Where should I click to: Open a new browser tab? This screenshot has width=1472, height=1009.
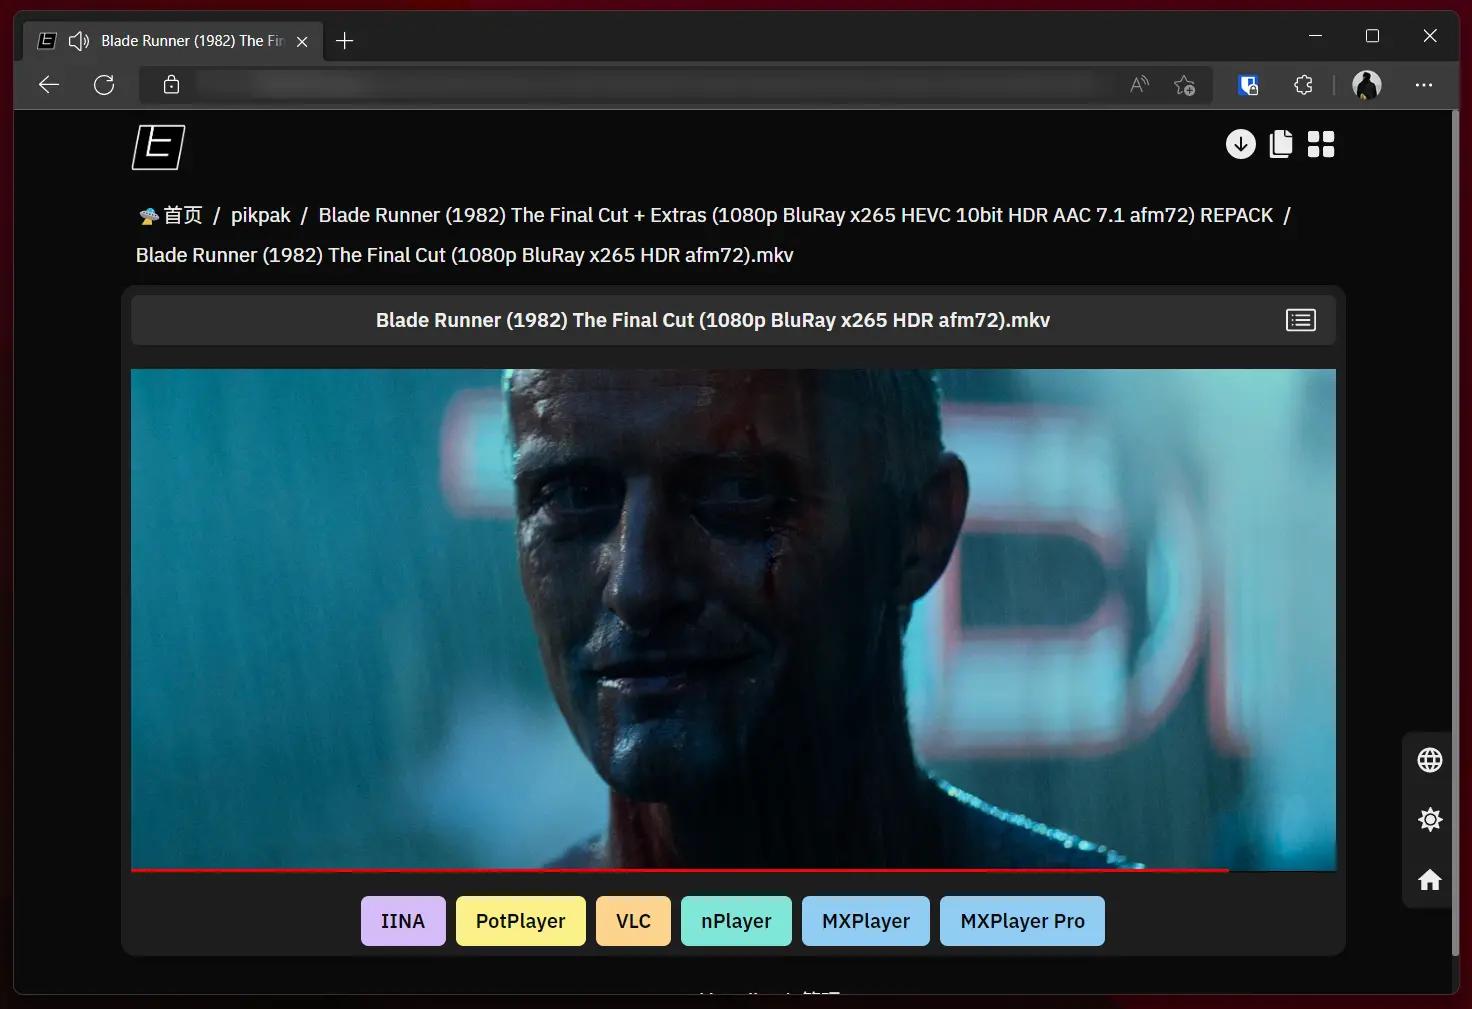point(345,41)
